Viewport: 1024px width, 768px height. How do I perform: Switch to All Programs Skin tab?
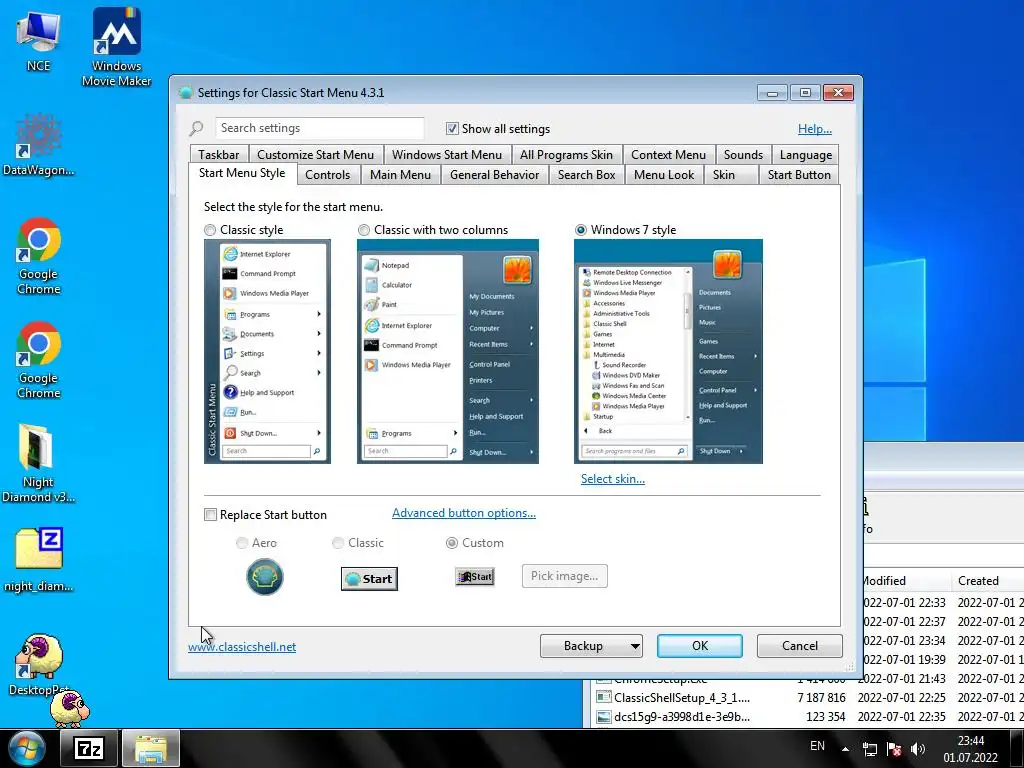click(566, 155)
